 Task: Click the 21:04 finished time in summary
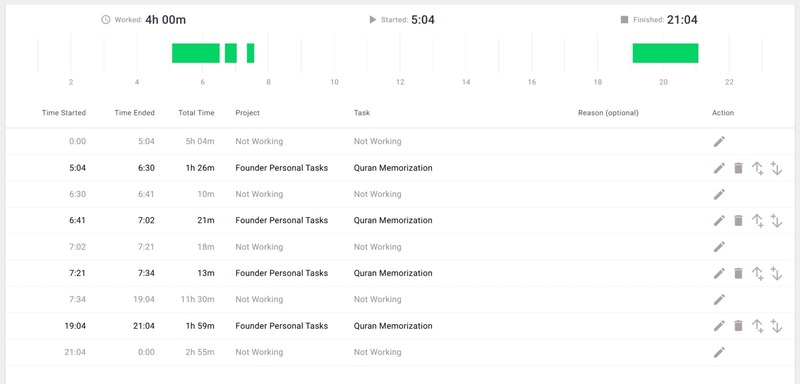tap(682, 20)
